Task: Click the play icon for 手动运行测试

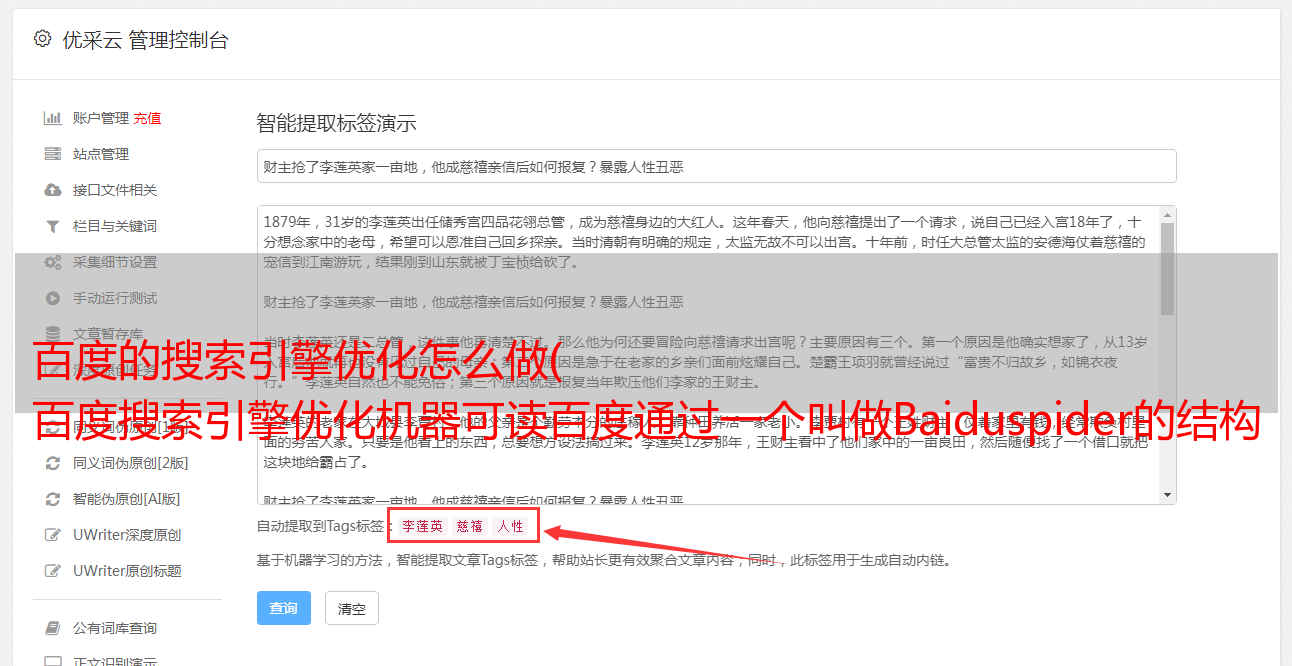Action: [53, 298]
